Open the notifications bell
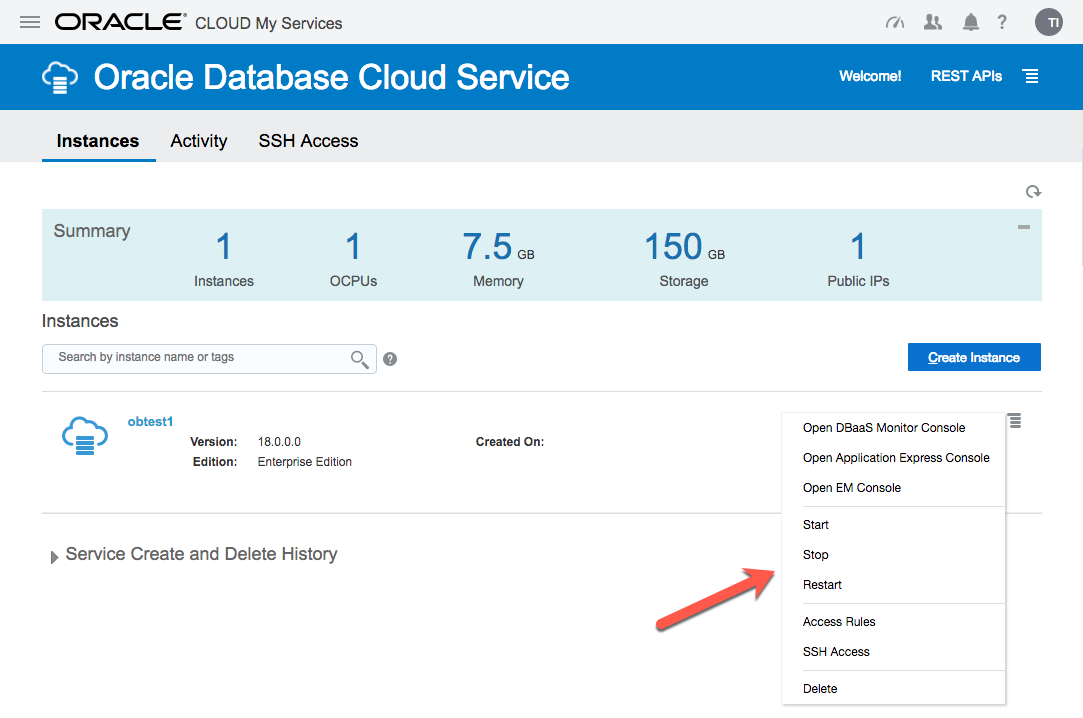The height and width of the screenshot is (718, 1083). click(x=970, y=23)
